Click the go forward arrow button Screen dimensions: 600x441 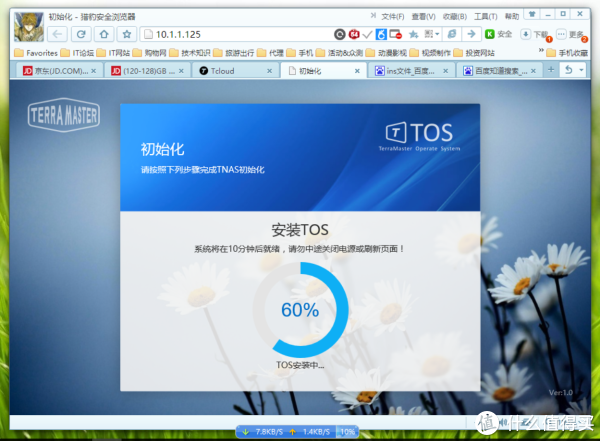[x=471, y=34]
